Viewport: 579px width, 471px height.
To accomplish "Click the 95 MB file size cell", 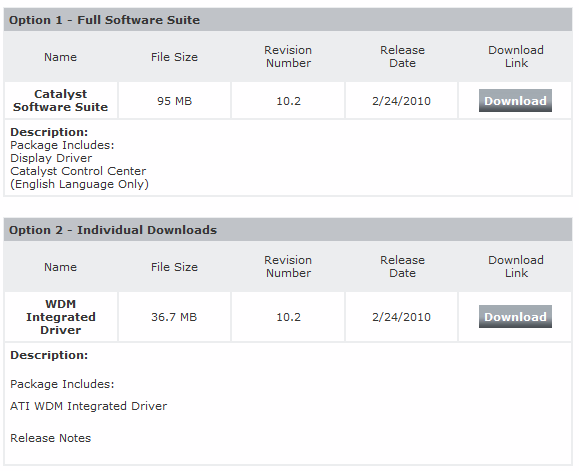I will 174,100.
